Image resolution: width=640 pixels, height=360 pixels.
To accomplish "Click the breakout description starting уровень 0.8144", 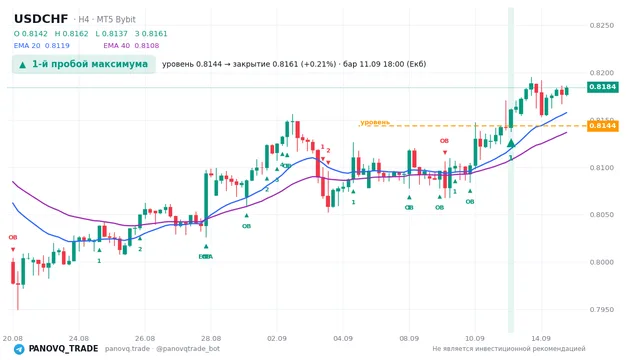I will (x=294, y=64).
